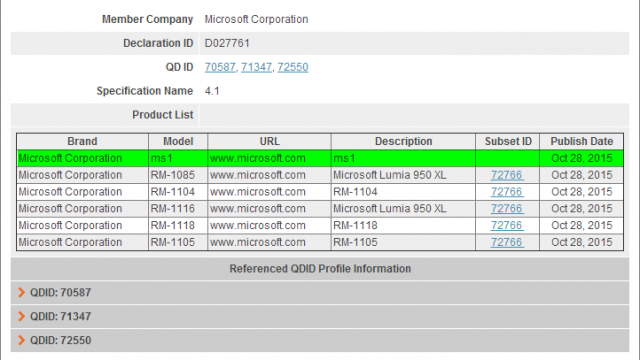Click Oct 28, 2015 in the RM-1118 row
The width and height of the screenshot is (640, 360).
582,225
